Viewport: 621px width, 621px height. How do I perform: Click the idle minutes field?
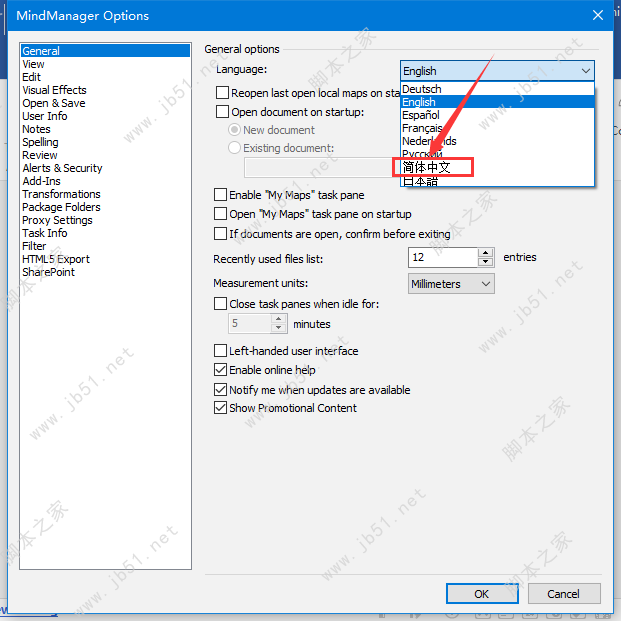pos(250,323)
